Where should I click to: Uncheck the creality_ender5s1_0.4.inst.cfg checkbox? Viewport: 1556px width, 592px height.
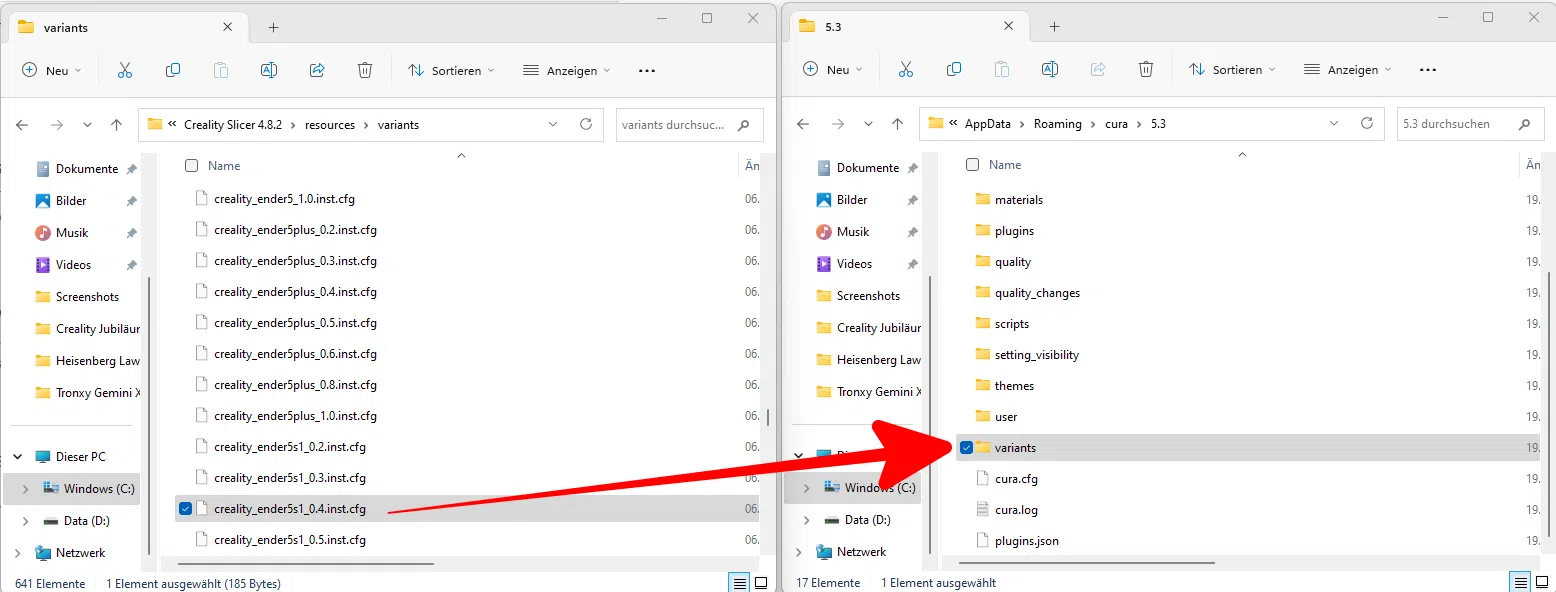coord(185,509)
